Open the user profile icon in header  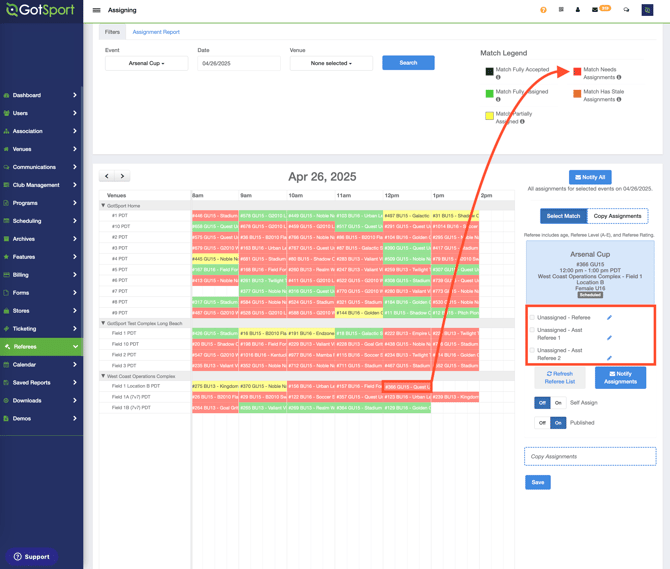coord(578,9)
